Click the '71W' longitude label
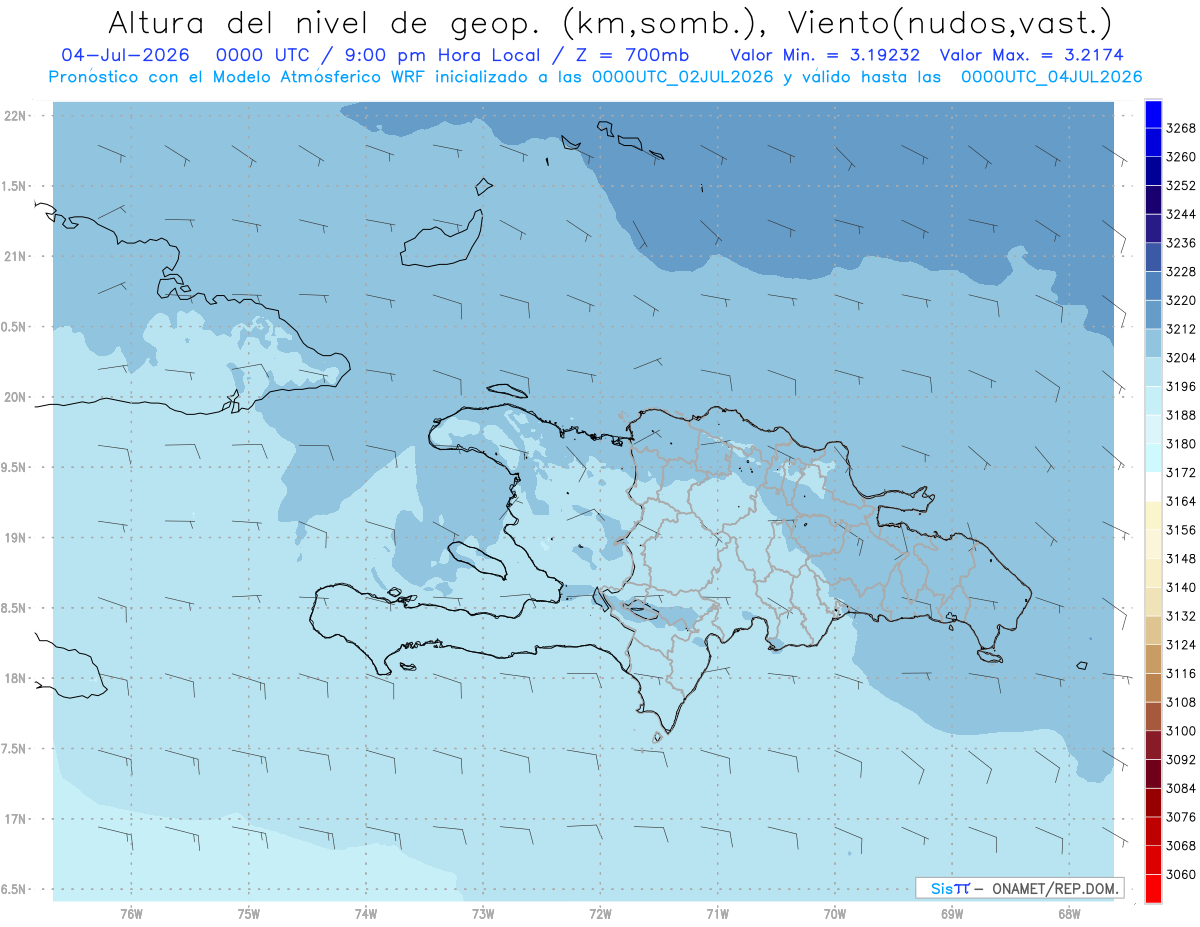 (x=717, y=912)
